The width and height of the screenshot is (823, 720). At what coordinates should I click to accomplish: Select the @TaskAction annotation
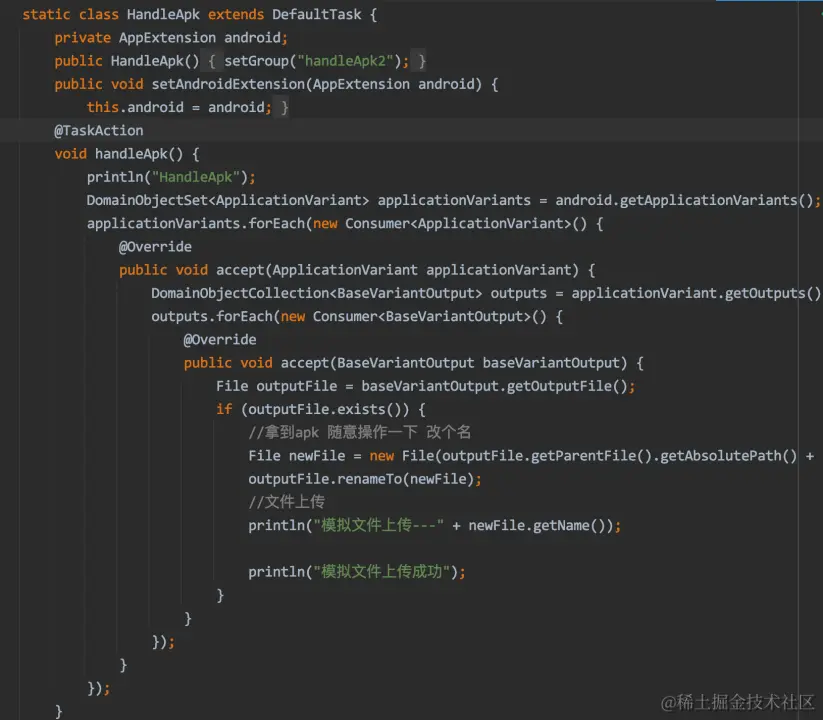pos(99,131)
